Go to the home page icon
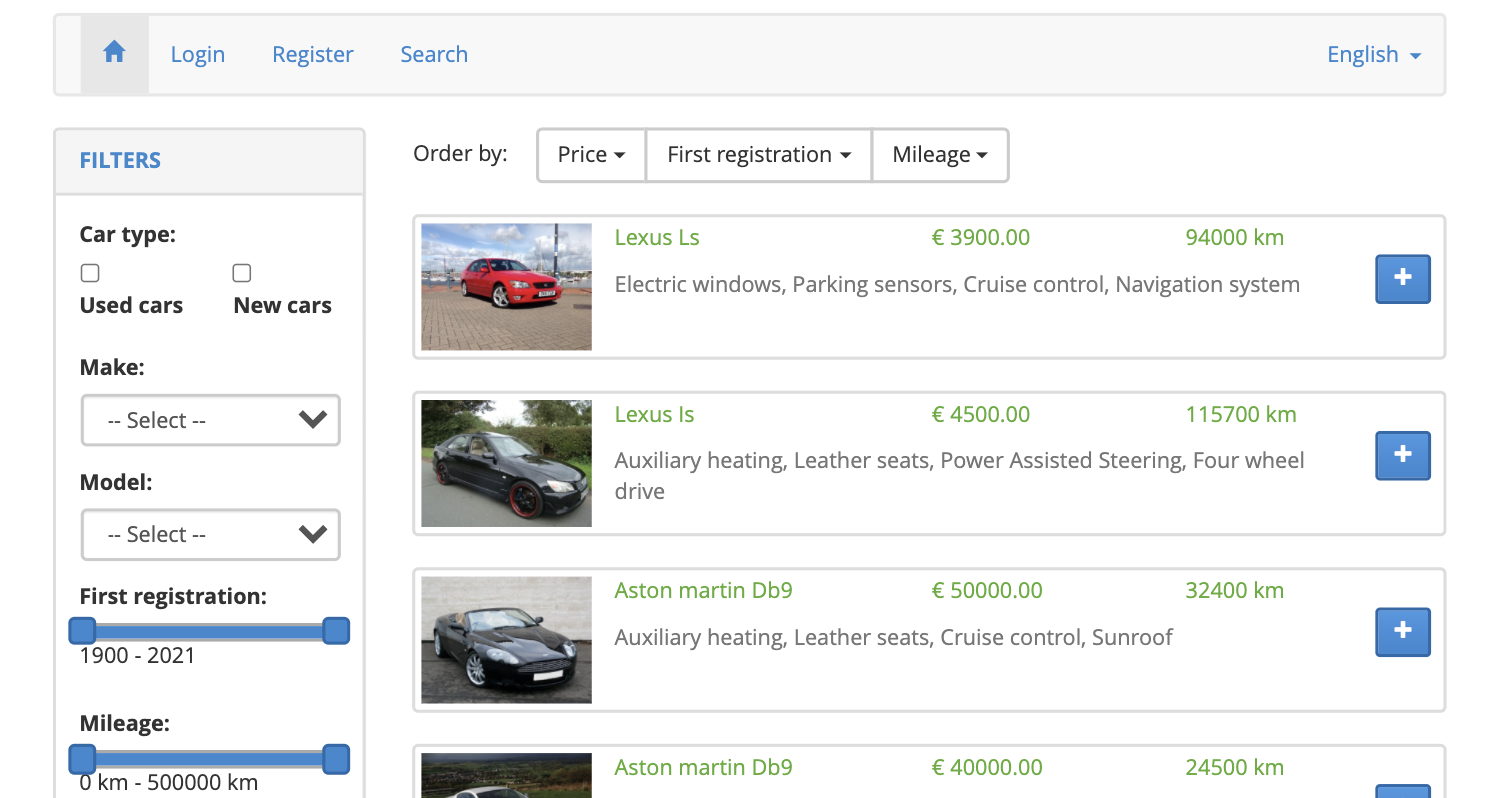 (114, 54)
